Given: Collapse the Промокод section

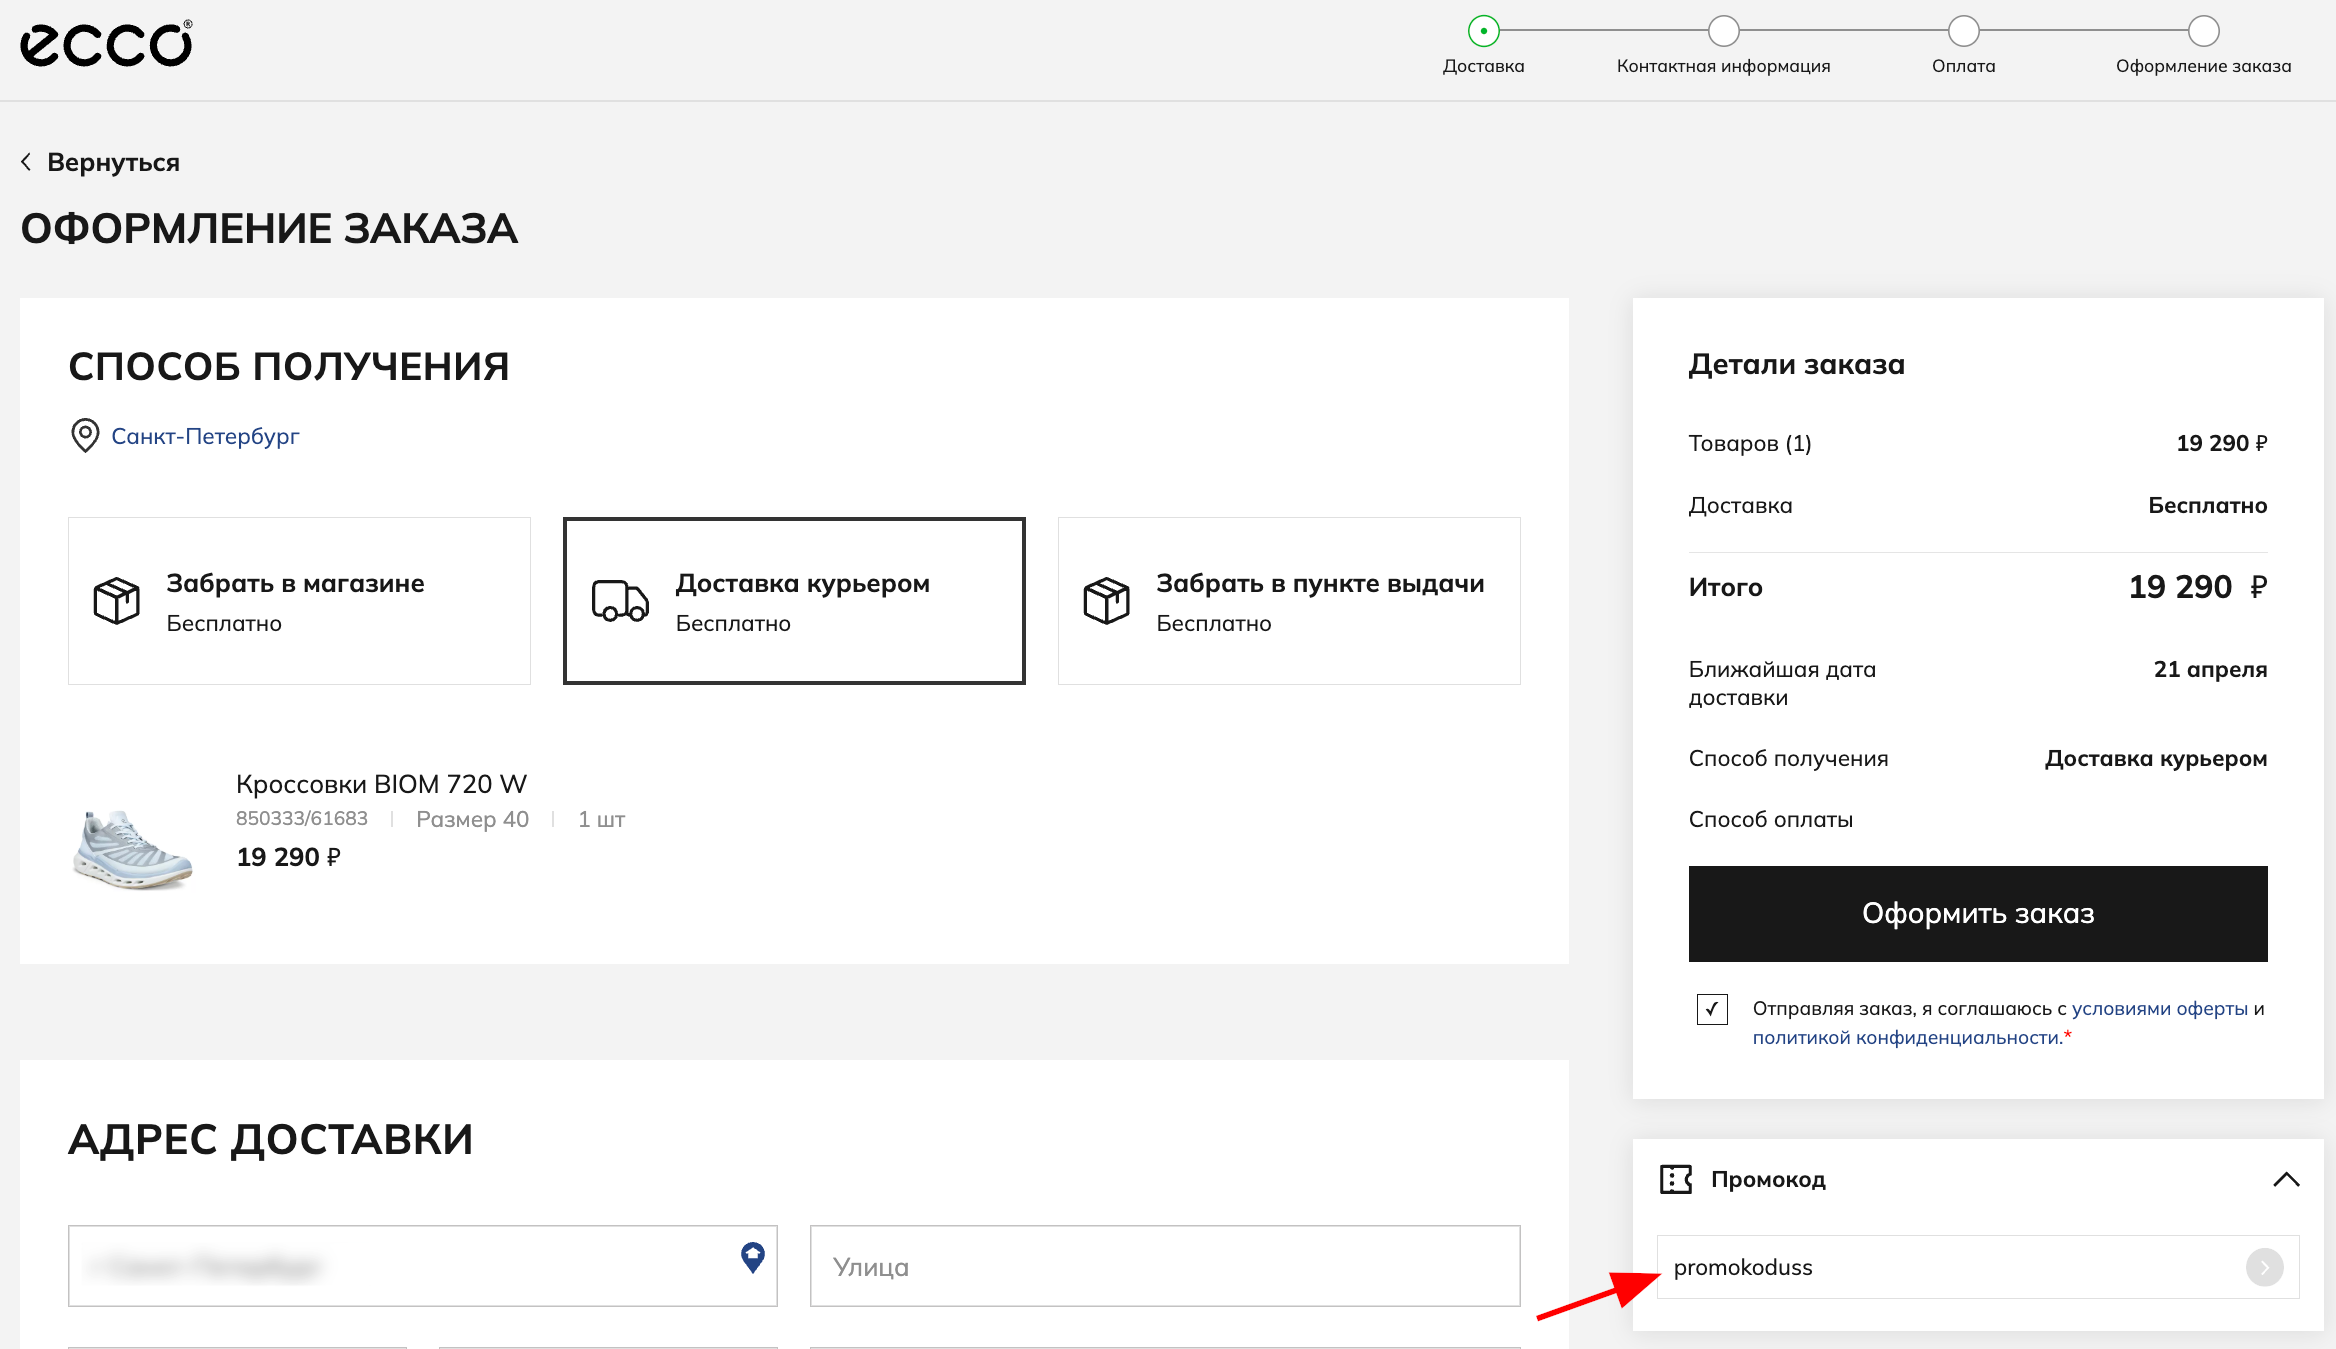Looking at the screenshot, I should pyautogui.click(x=2286, y=1179).
